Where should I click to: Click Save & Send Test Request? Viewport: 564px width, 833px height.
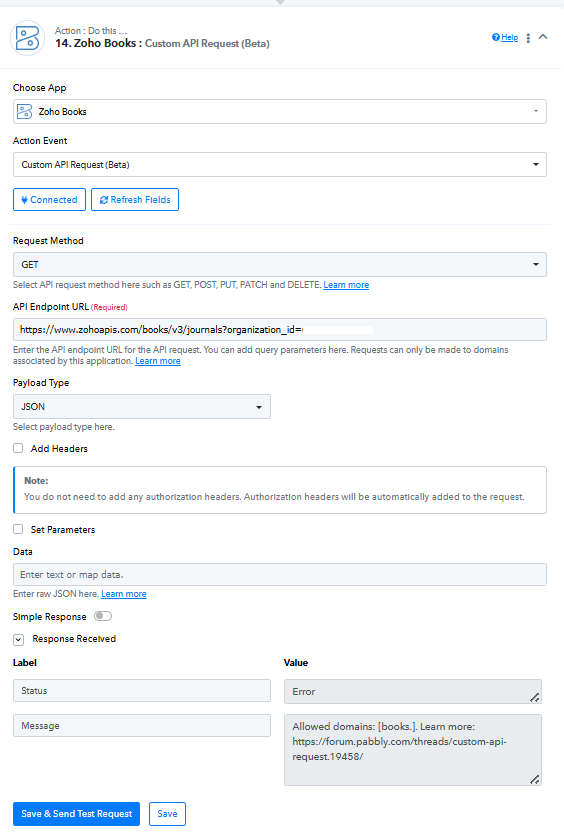76,814
